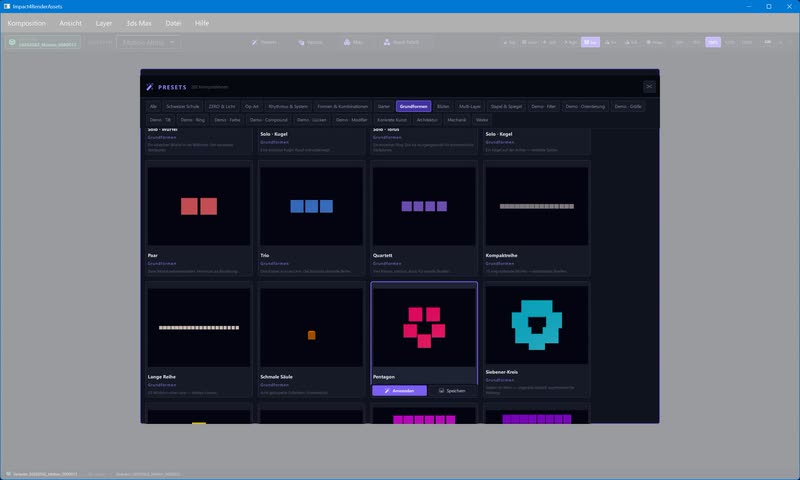Image resolution: width=800 pixels, height=480 pixels.
Task: Open the Schmale Säule preset thumbnail
Action: coord(311,327)
